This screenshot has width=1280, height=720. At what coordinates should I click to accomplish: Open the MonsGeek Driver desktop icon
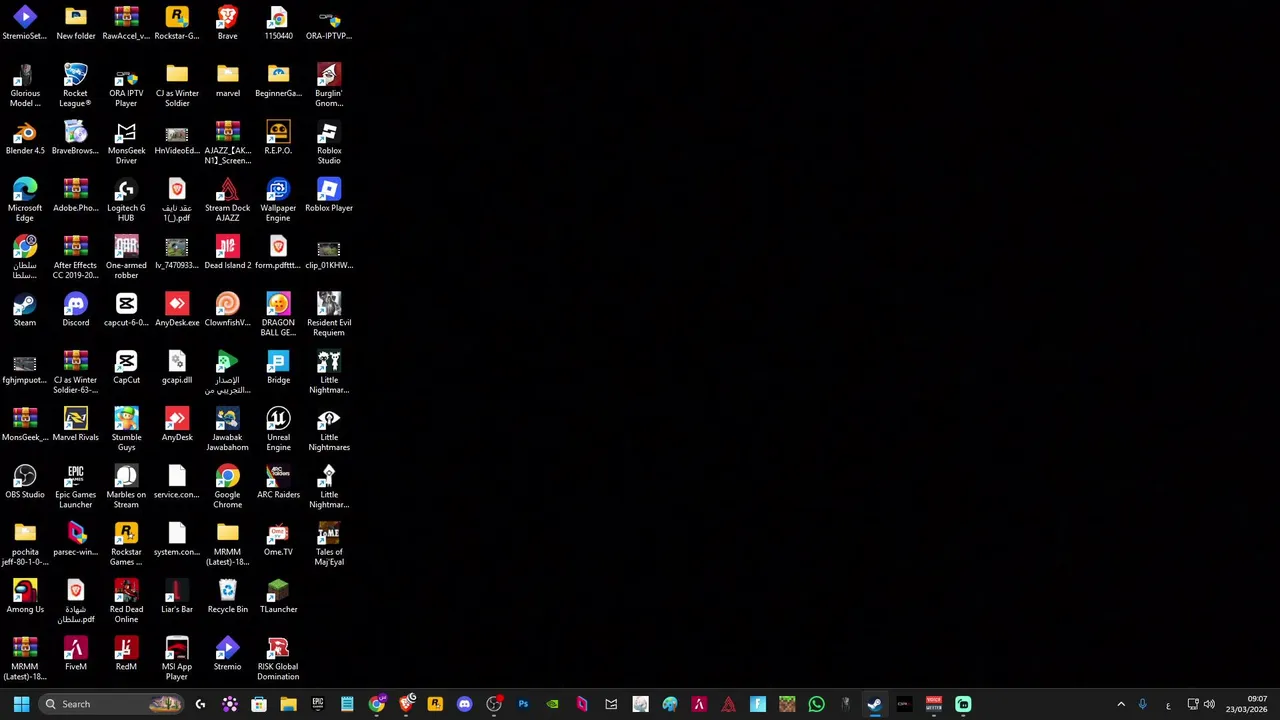[x=126, y=143]
